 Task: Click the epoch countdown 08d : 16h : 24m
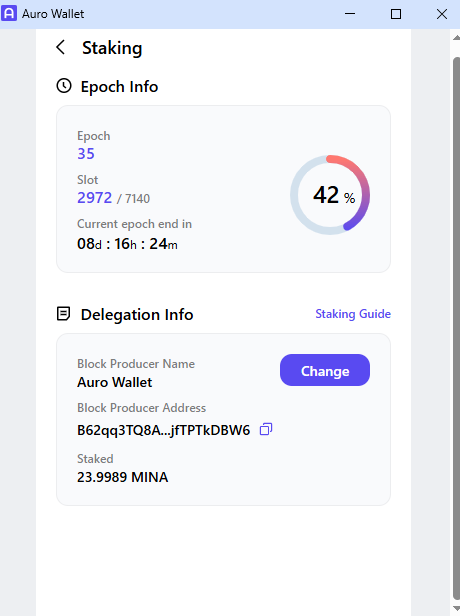pos(127,244)
